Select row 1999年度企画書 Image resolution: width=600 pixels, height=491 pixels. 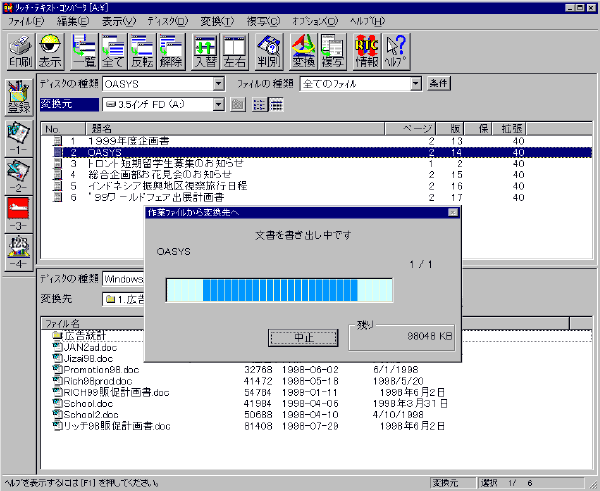[317, 141]
